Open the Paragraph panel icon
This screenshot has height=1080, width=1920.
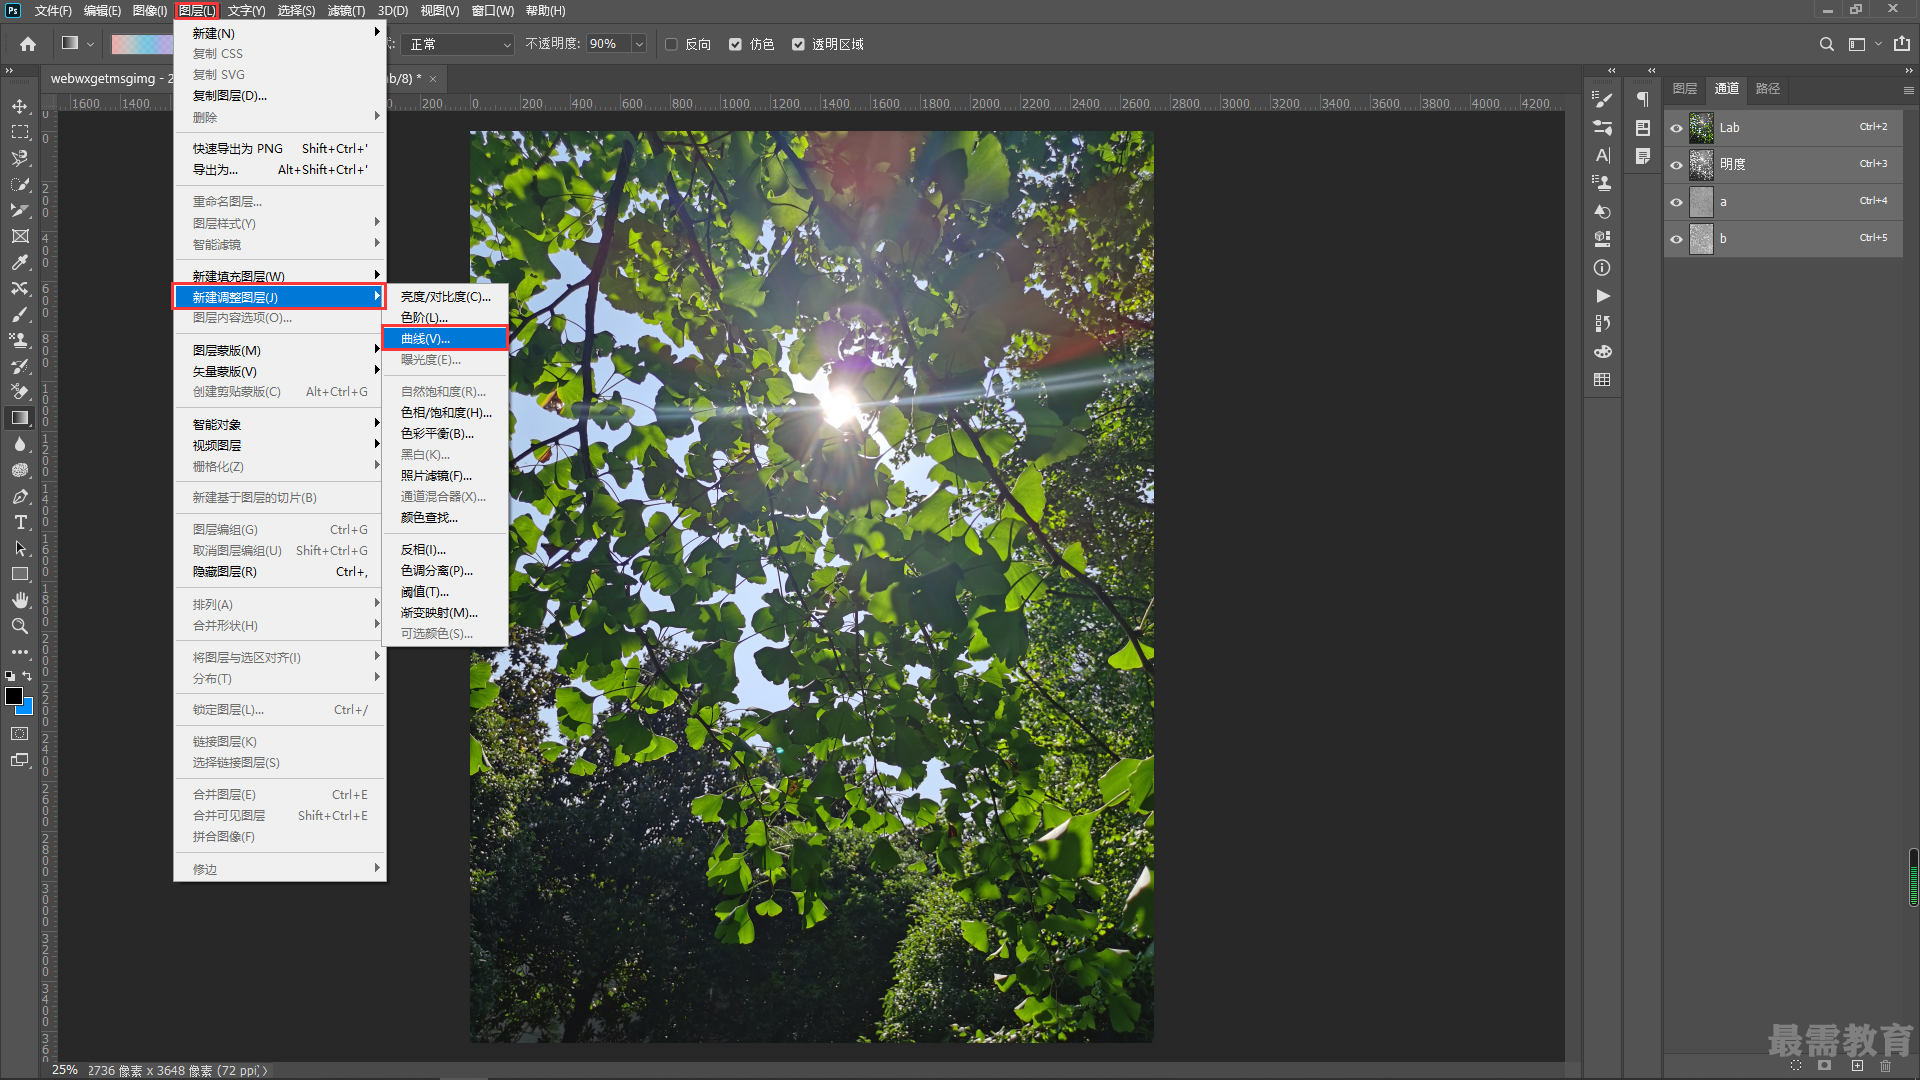tap(1642, 99)
